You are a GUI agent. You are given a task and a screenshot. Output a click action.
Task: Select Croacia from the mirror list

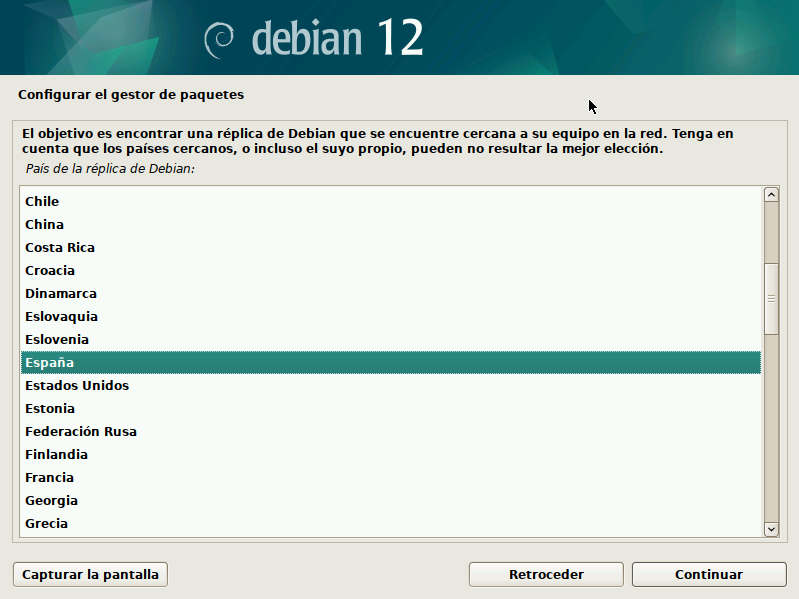coord(50,270)
